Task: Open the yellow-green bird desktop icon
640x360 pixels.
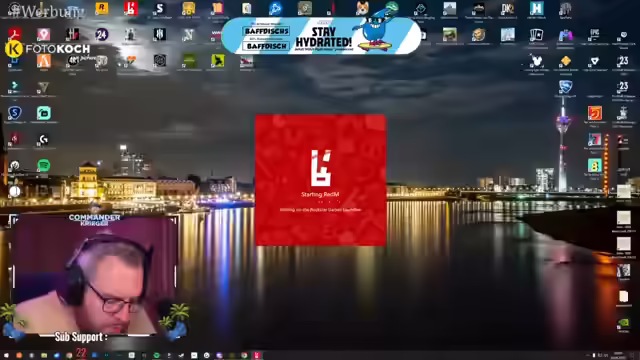Action: (x=218, y=60)
